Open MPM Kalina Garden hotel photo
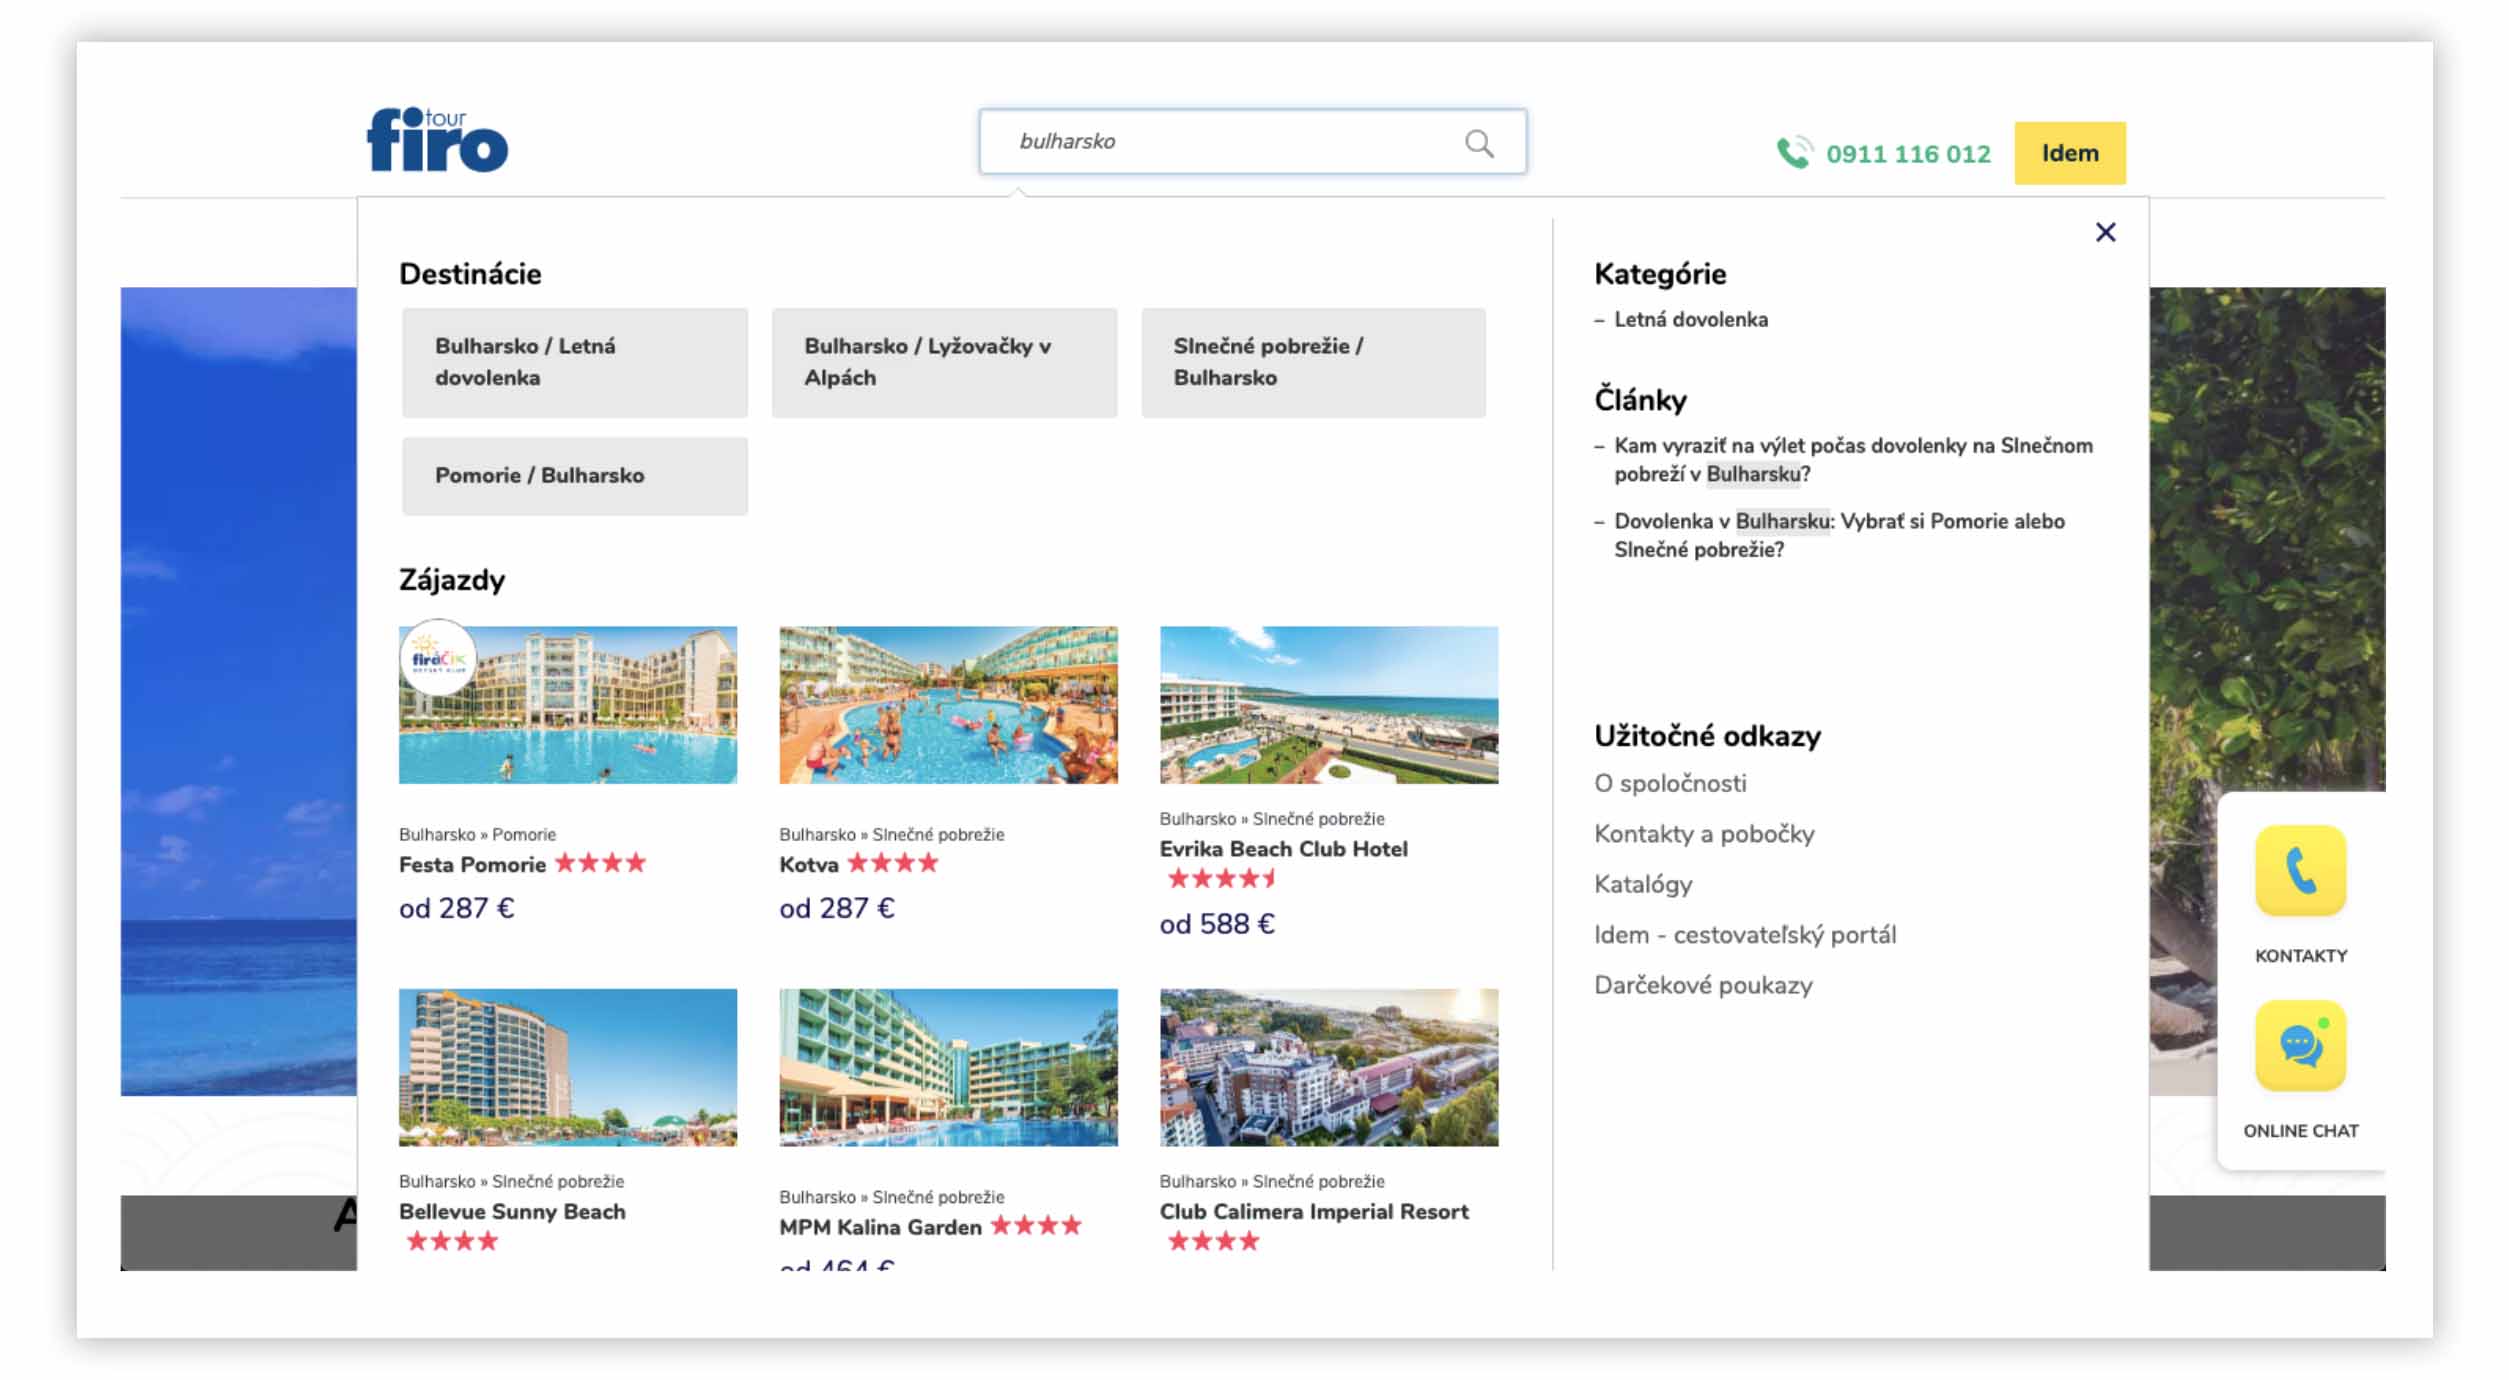The image size is (2509, 1380). click(x=948, y=1067)
